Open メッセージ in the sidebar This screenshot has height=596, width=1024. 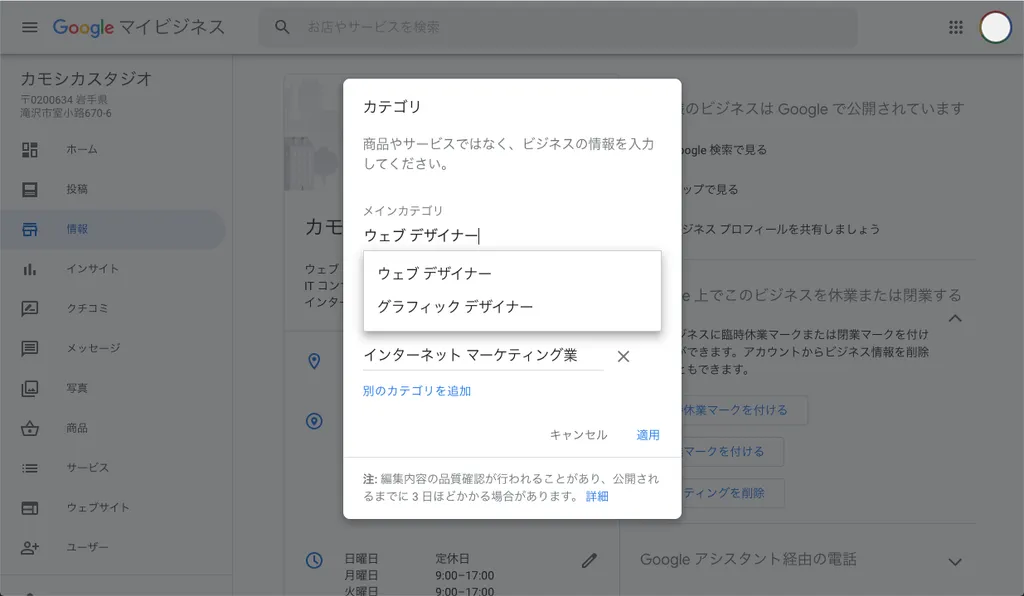93,349
